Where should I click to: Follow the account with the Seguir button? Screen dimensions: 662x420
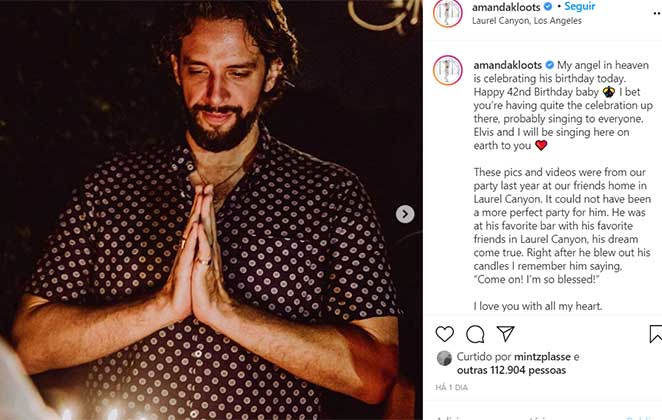579,7
